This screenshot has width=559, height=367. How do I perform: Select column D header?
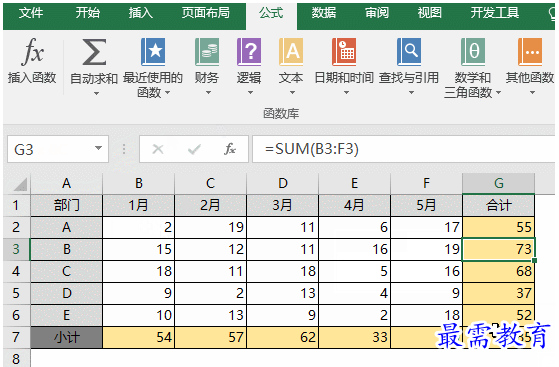[x=283, y=184]
